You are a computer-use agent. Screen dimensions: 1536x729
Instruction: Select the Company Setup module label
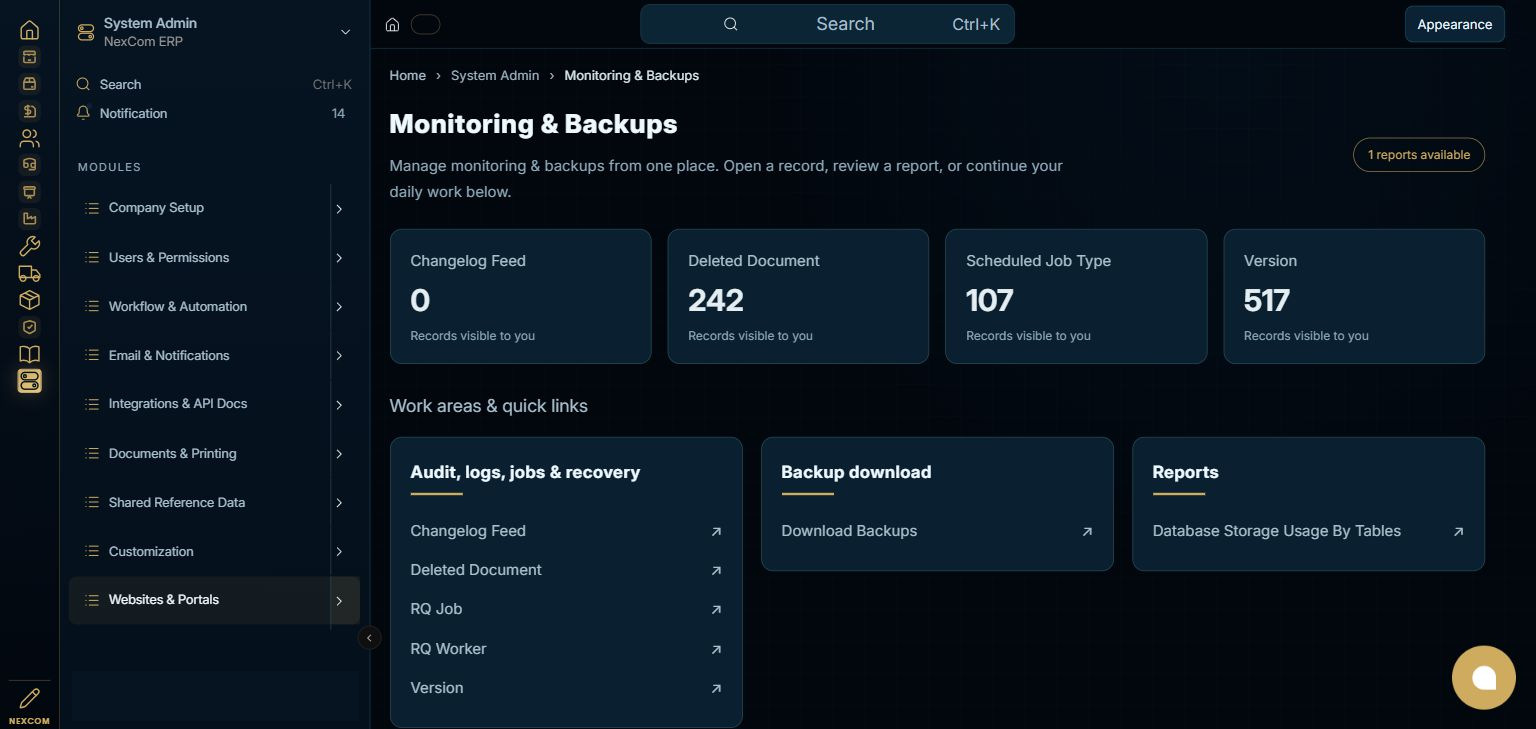pyautogui.click(x=156, y=208)
